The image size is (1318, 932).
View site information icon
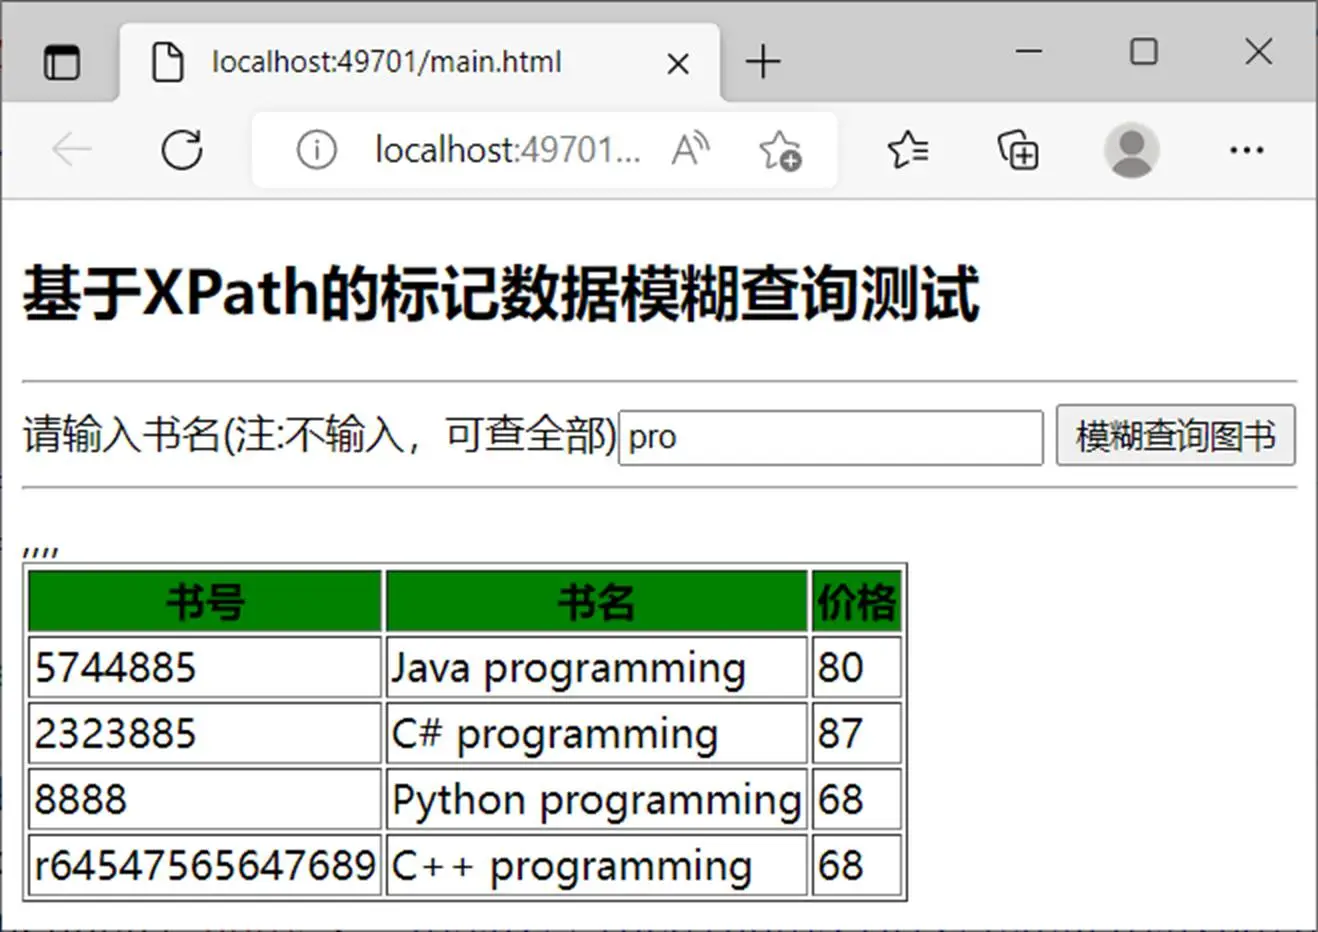click(316, 150)
